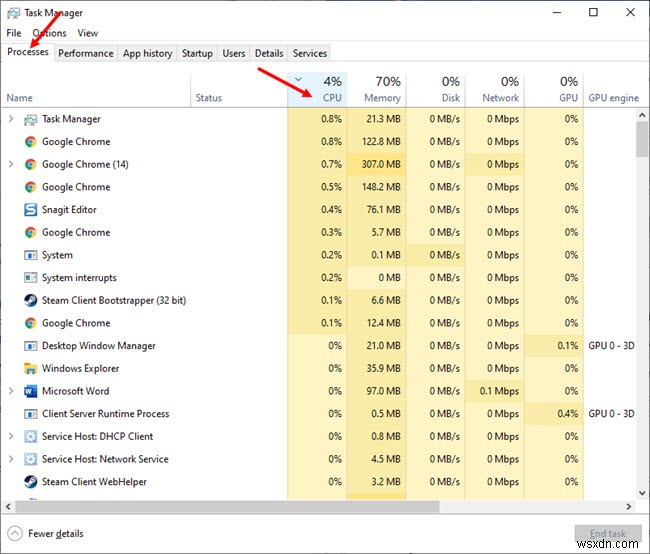Select the Snagit Editor process row
This screenshot has height=554, width=650.
pyautogui.click(x=319, y=210)
